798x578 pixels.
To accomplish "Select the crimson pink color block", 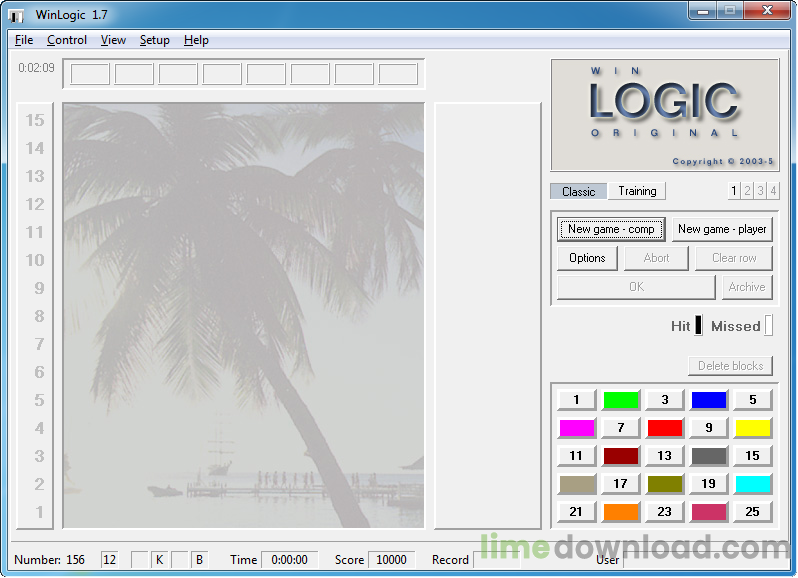I will click(708, 512).
